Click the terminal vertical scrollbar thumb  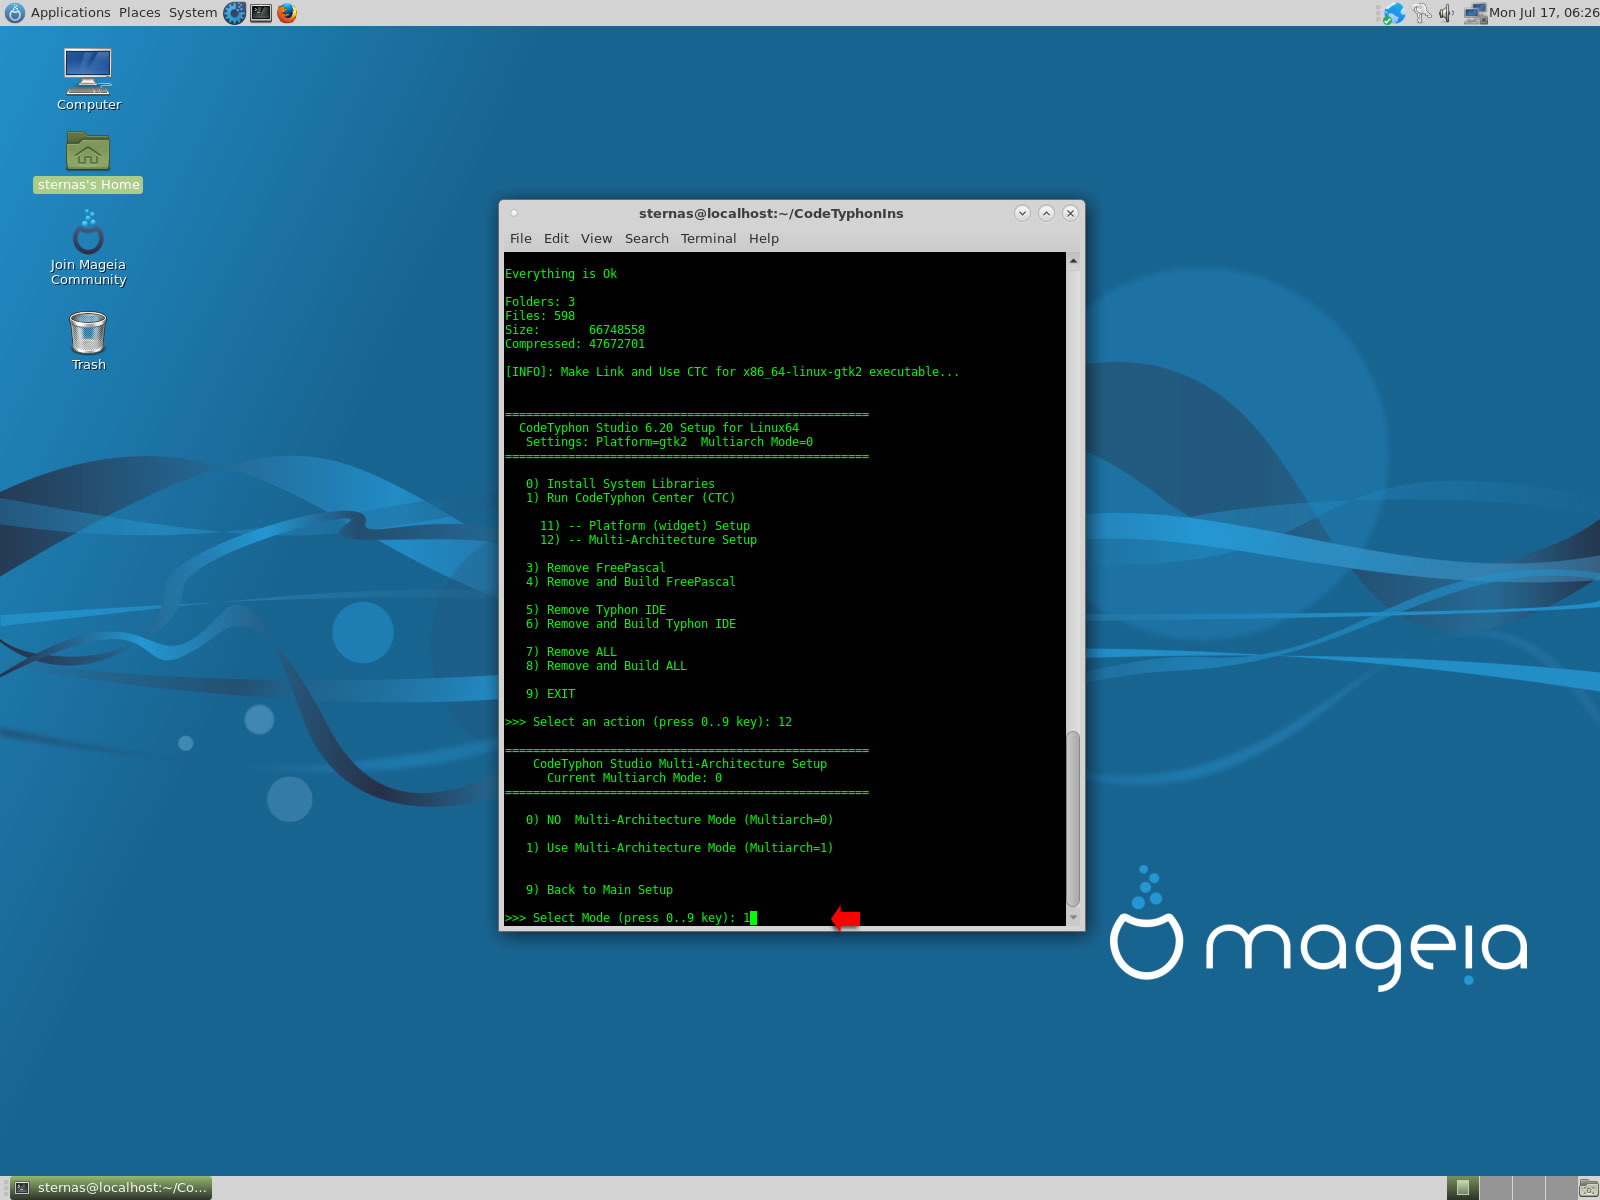(x=1073, y=818)
